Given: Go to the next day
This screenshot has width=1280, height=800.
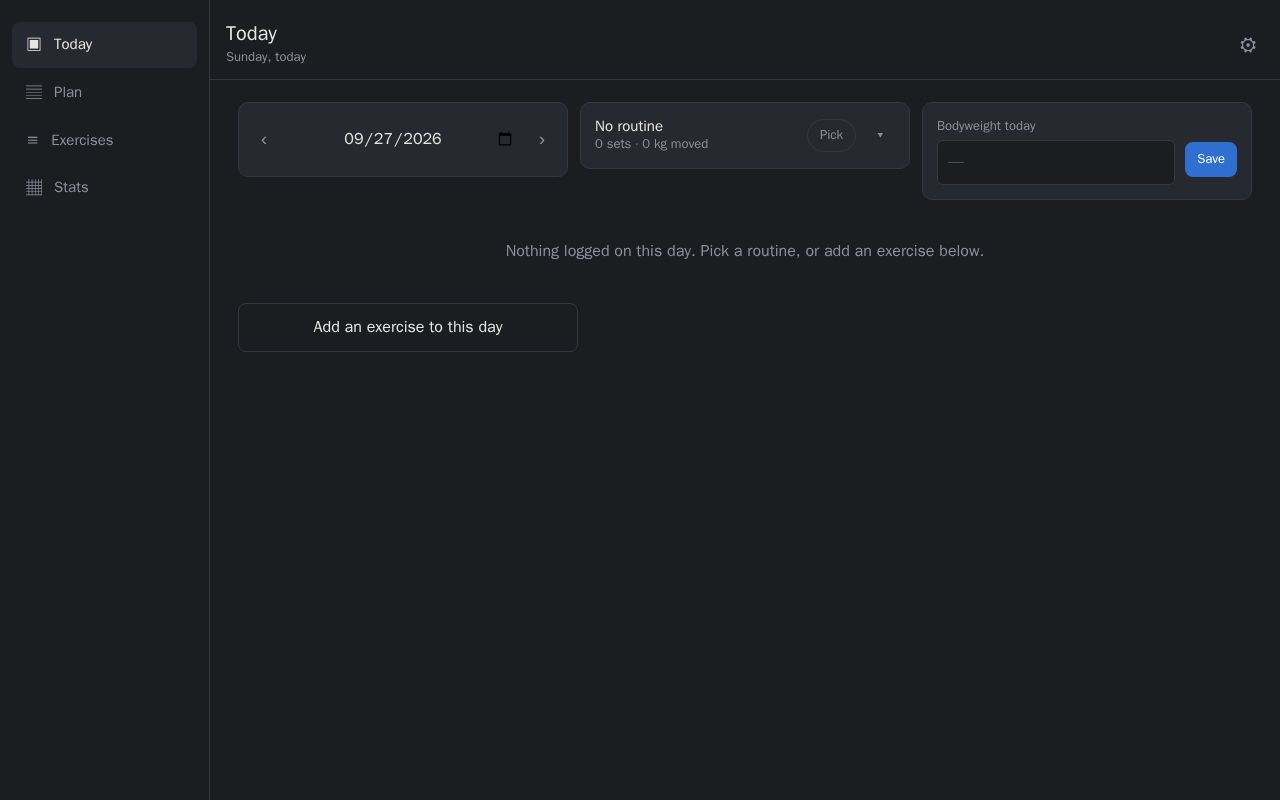Looking at the screenshot, I should click(542, 140).
